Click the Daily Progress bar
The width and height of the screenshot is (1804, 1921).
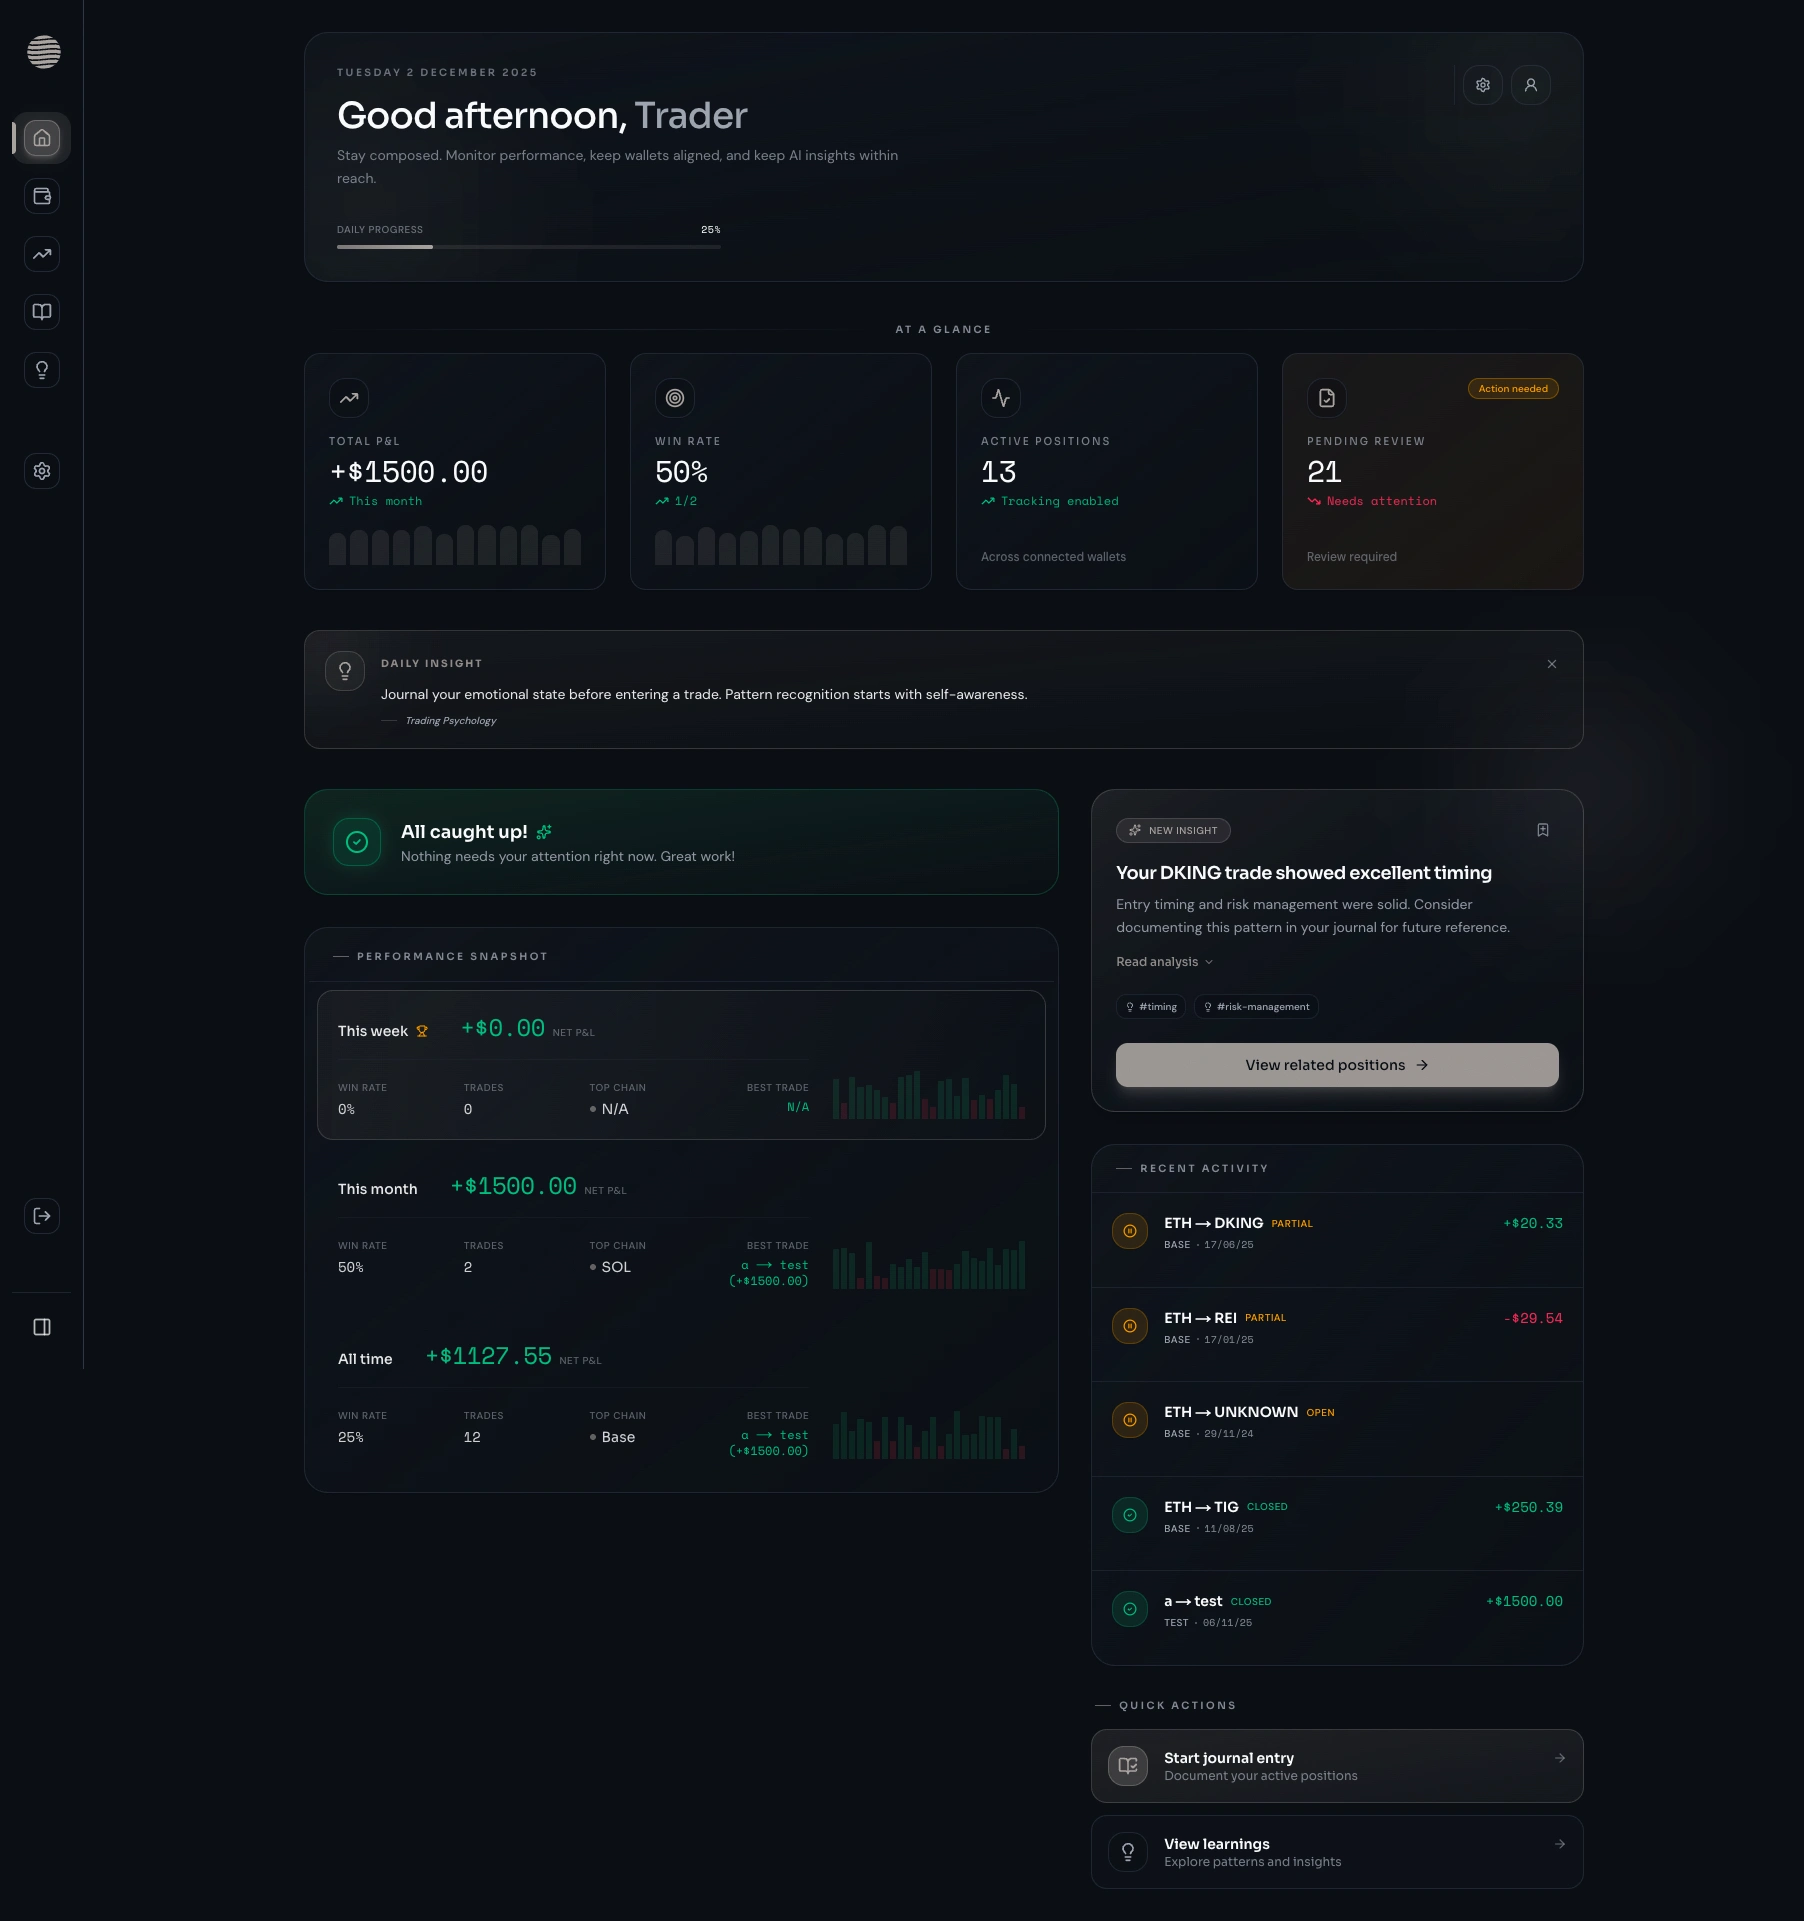pyautogui.click(x=529, y=246)
